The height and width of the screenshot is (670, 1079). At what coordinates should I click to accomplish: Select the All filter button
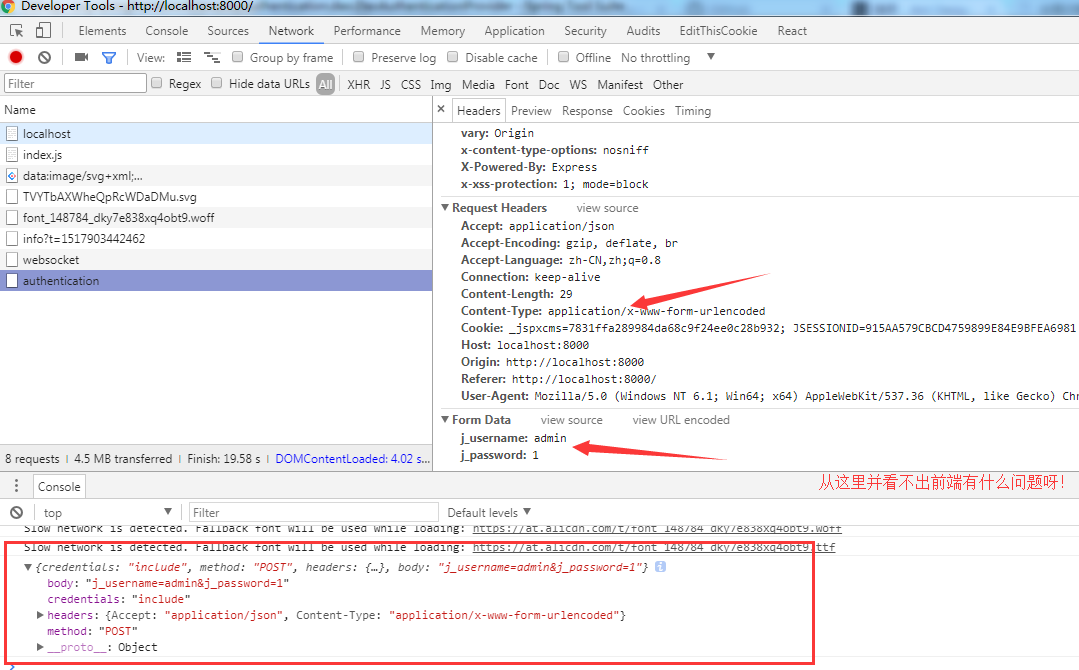pos(325,85)
